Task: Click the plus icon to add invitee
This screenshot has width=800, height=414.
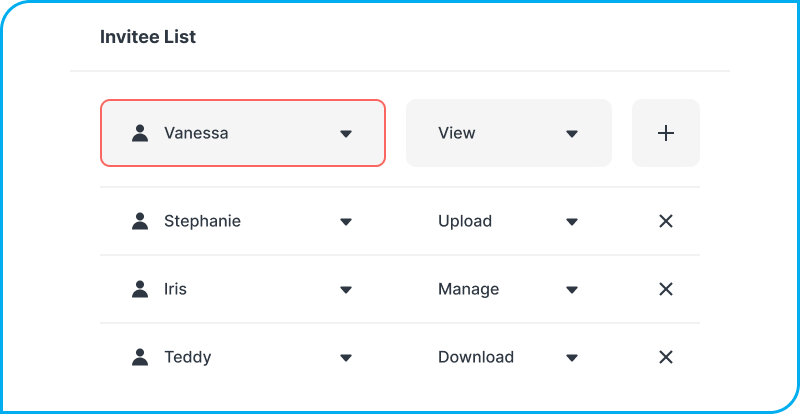Action: [x=666, y=133]
